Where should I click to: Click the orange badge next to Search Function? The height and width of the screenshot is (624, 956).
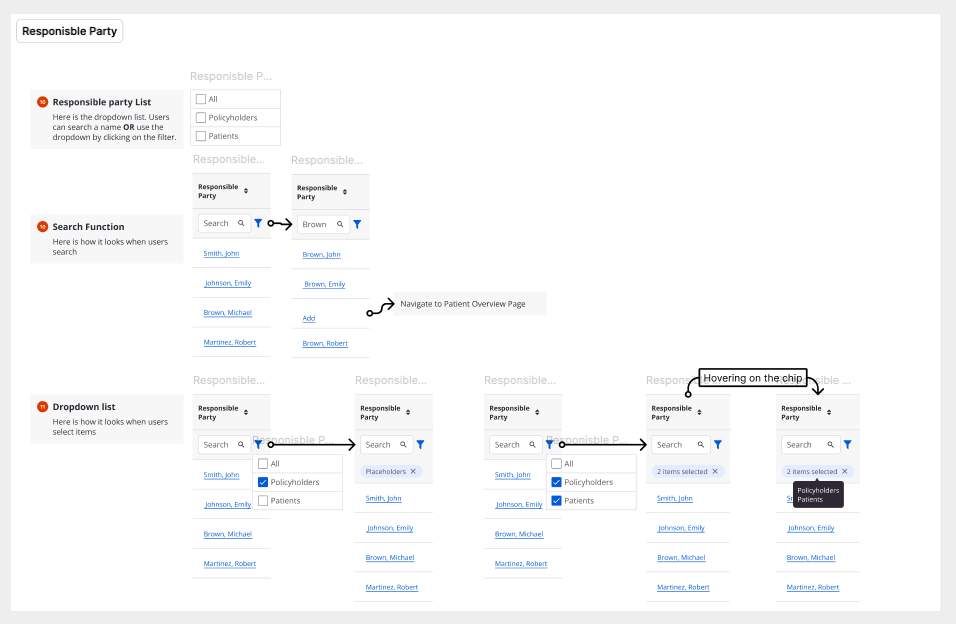tap(42, 227)
